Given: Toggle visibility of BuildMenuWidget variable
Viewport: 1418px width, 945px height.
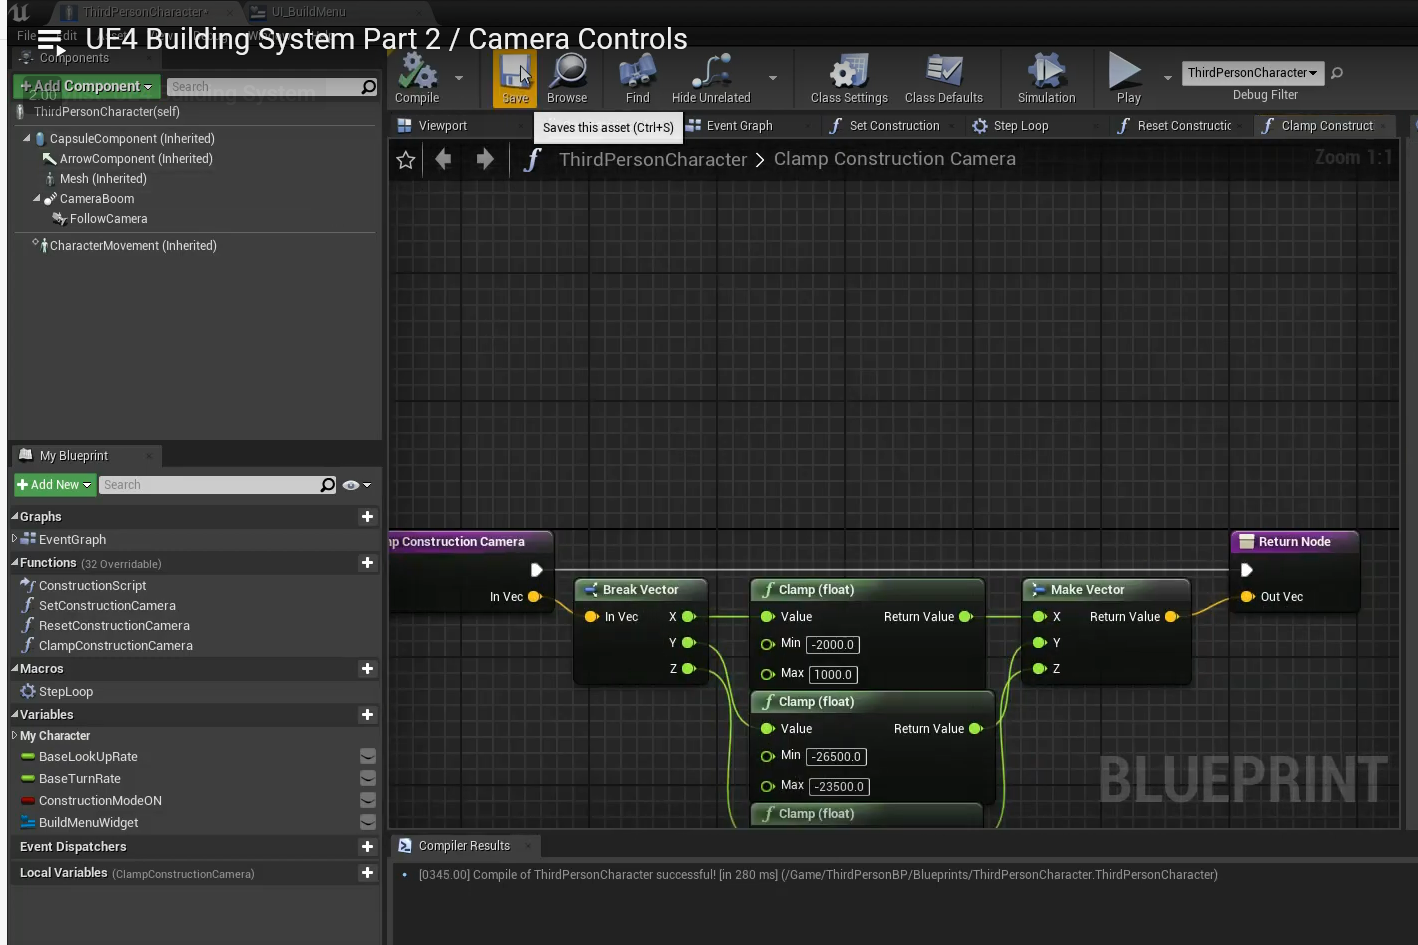Looking at the screenshot, I should [x=368, y=823].
